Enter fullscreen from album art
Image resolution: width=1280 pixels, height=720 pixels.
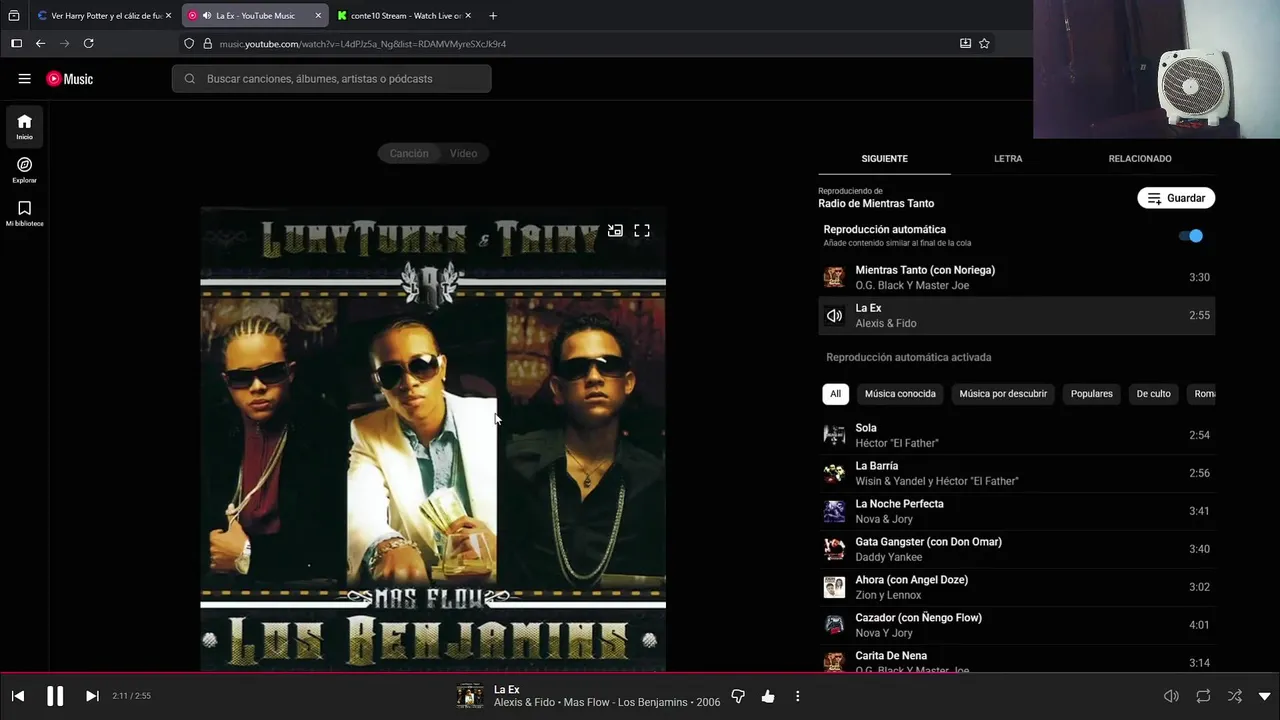point(642,230)
